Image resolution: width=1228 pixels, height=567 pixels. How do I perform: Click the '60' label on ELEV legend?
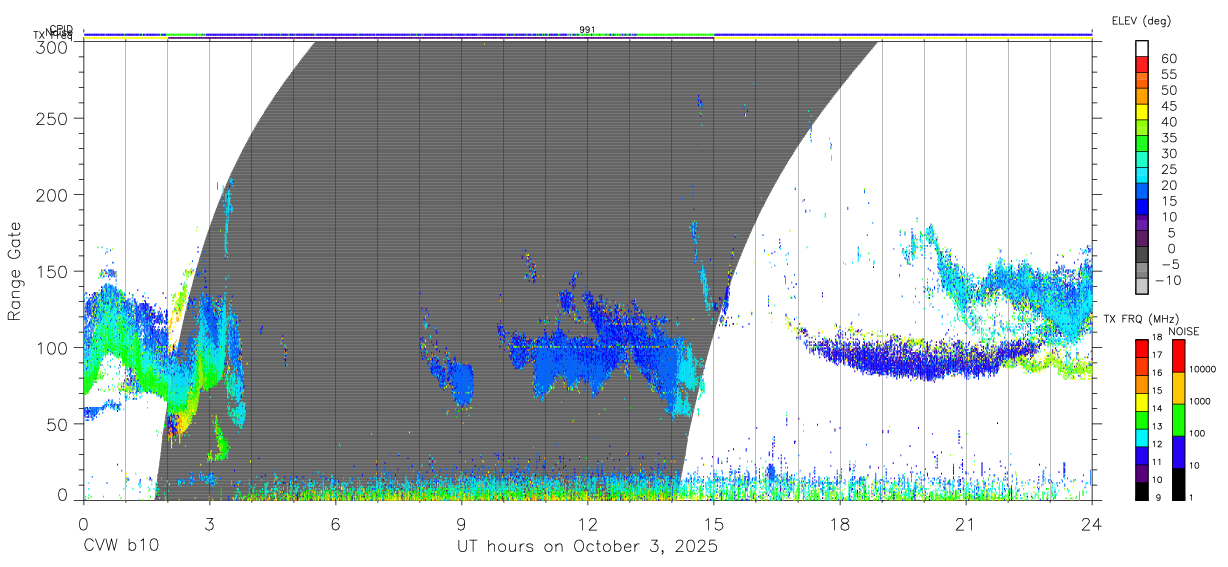[1169, 59]
